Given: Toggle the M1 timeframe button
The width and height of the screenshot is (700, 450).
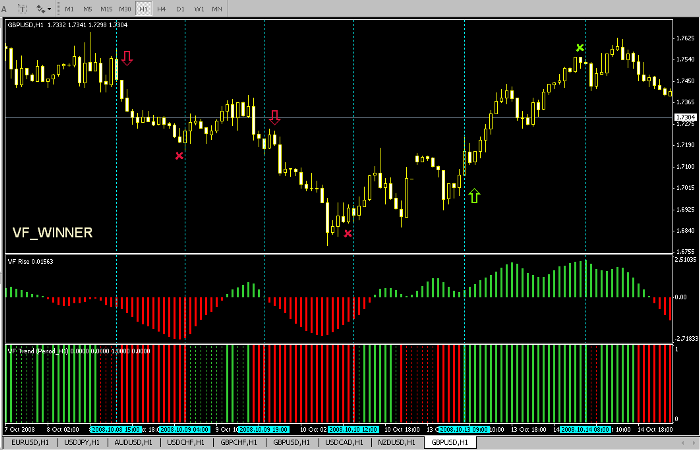Looking at the screenshot, I should (70, 8).
